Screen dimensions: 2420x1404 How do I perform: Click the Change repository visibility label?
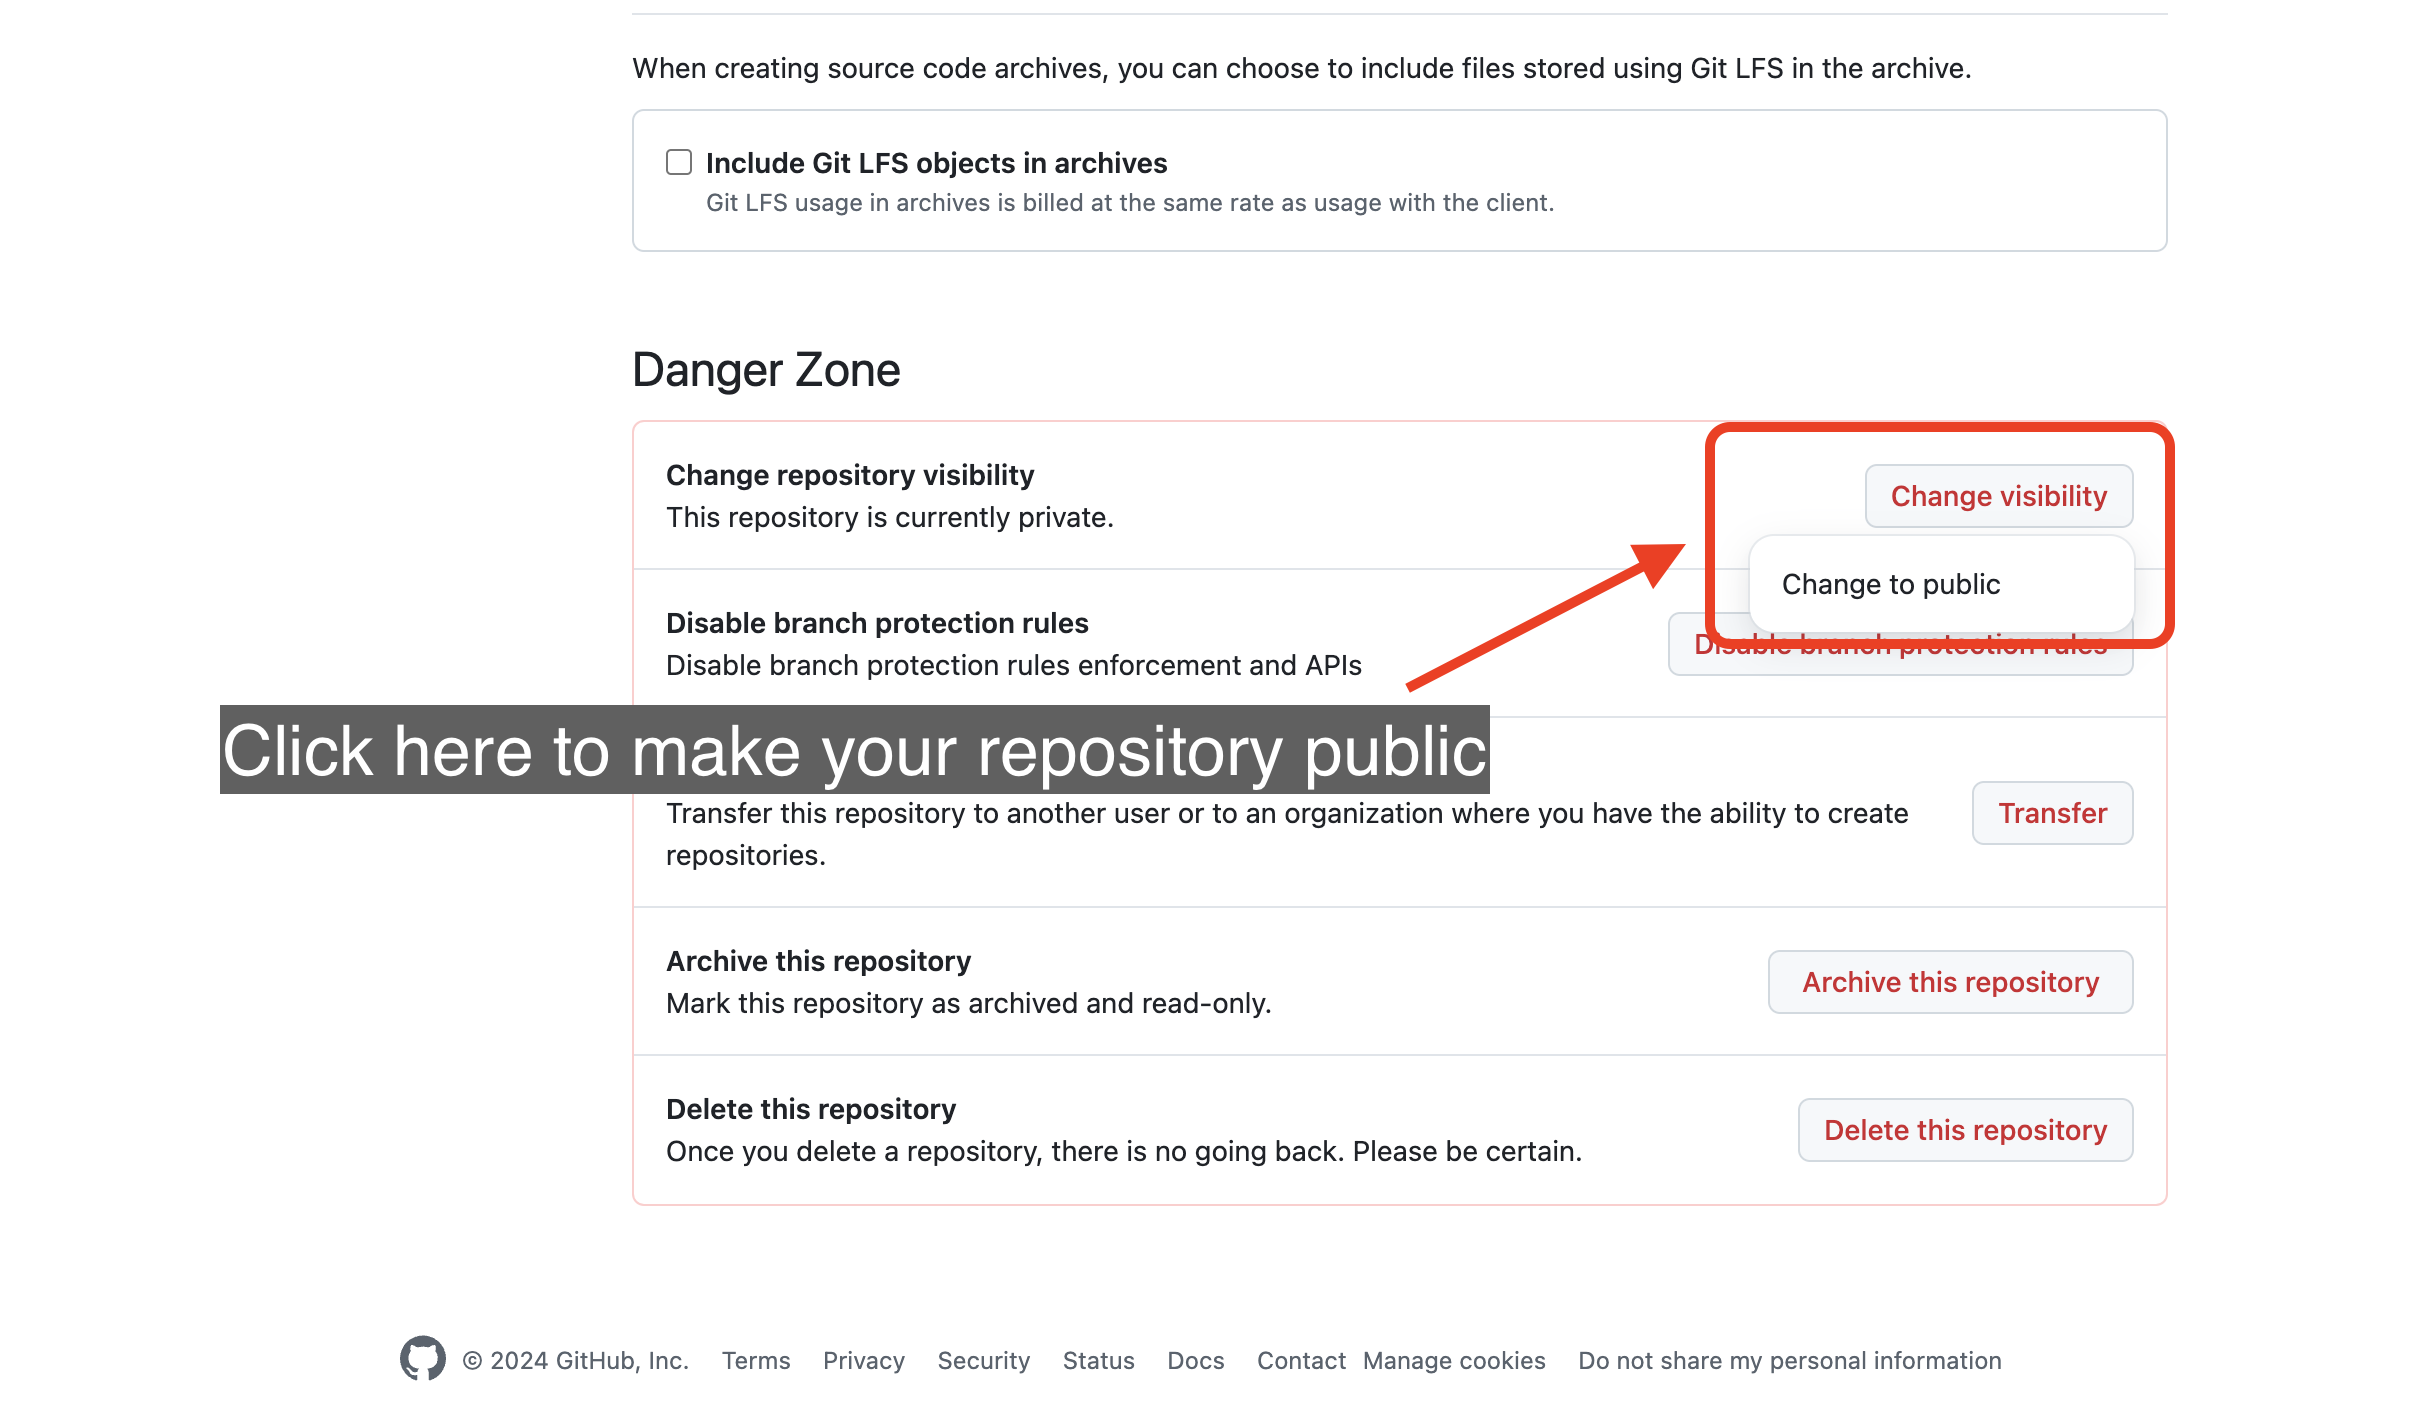pos(850,475)
